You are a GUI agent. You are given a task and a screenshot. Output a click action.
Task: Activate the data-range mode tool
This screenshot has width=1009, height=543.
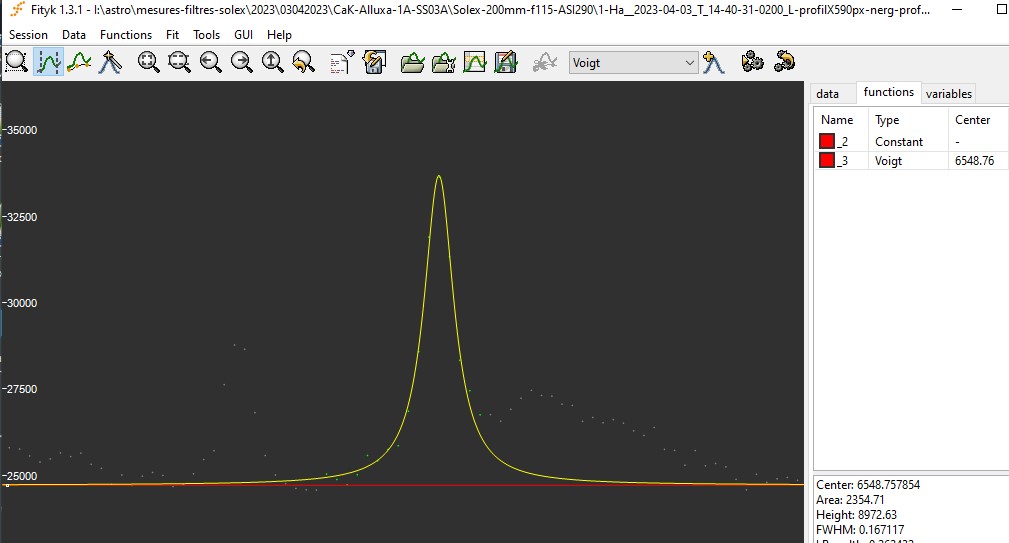[48, 62]
